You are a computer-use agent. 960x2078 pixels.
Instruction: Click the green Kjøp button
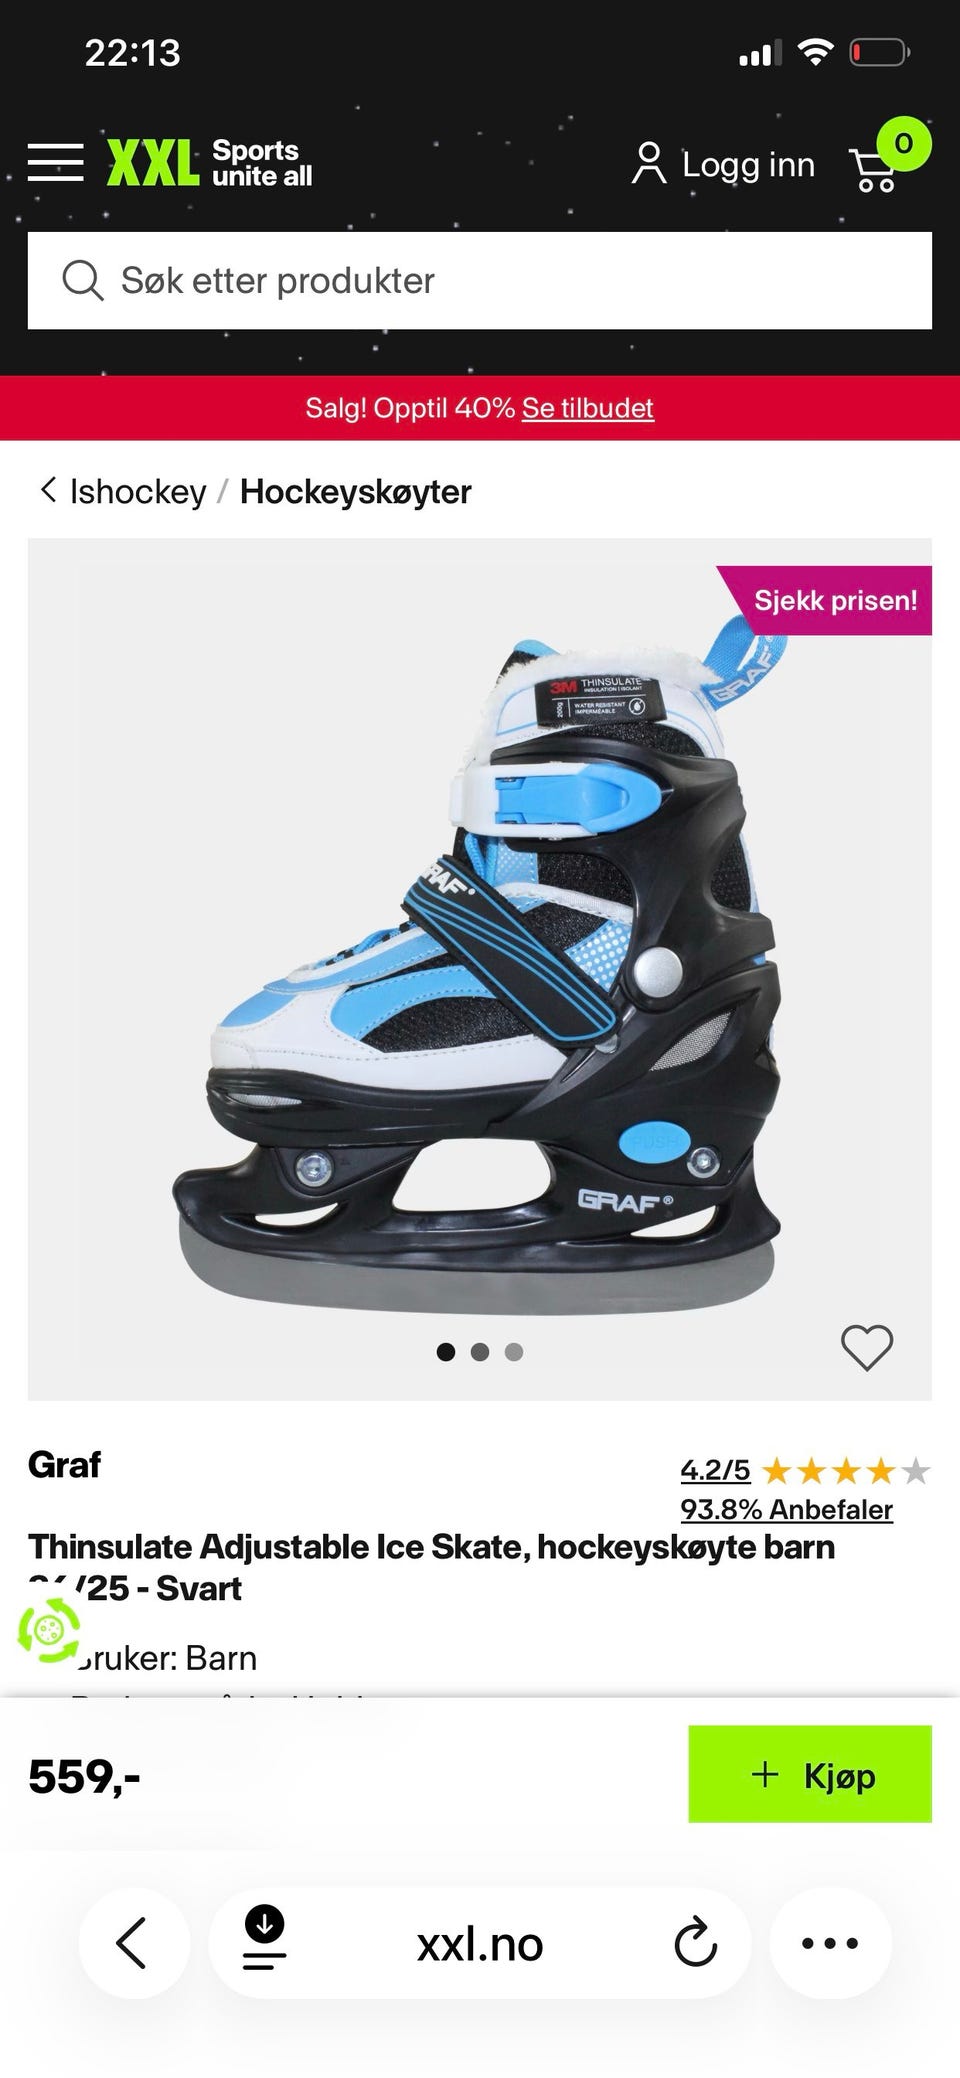click(x=810, y=1773)
